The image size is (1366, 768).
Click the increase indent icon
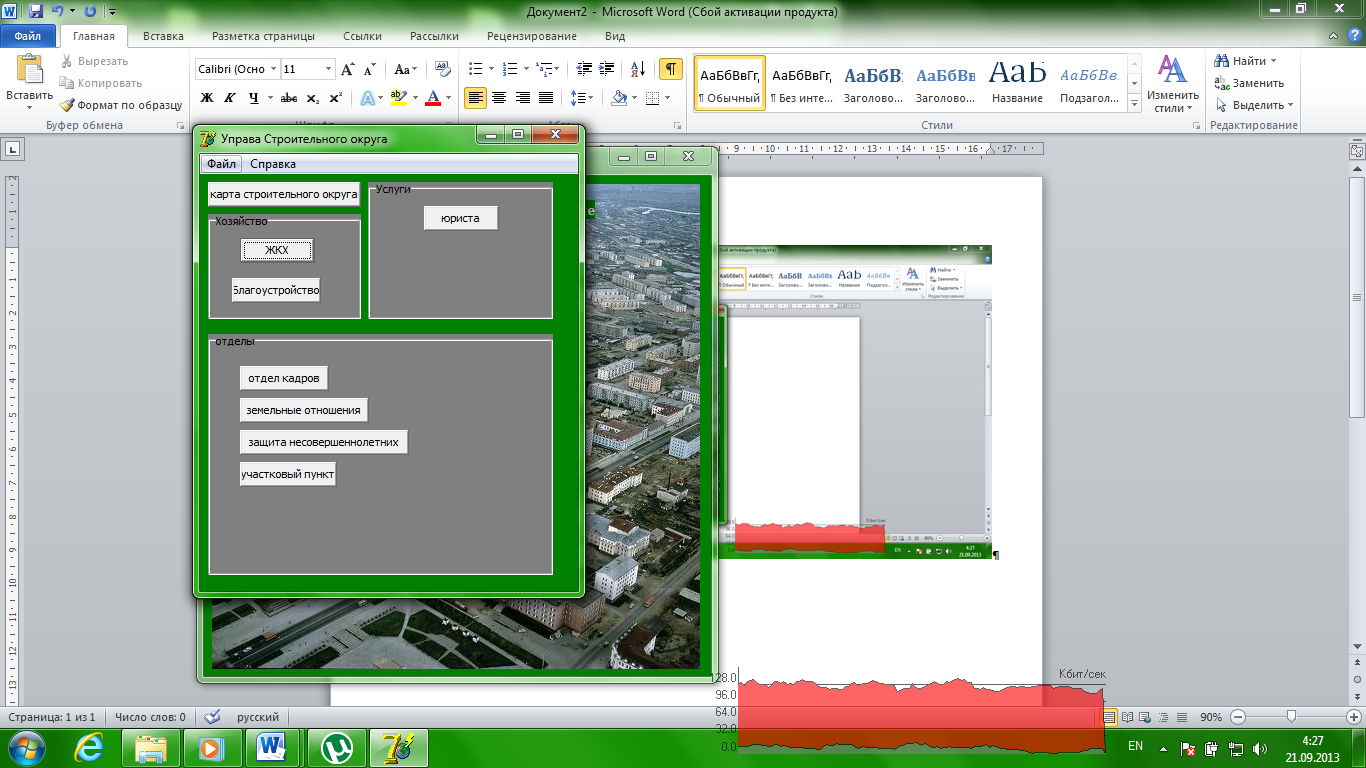(x=607, y=69)
